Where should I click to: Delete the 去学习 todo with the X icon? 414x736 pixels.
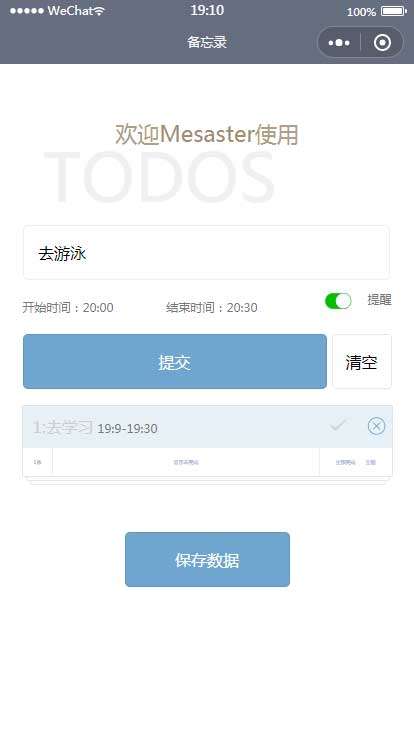[x=376, y=426]
